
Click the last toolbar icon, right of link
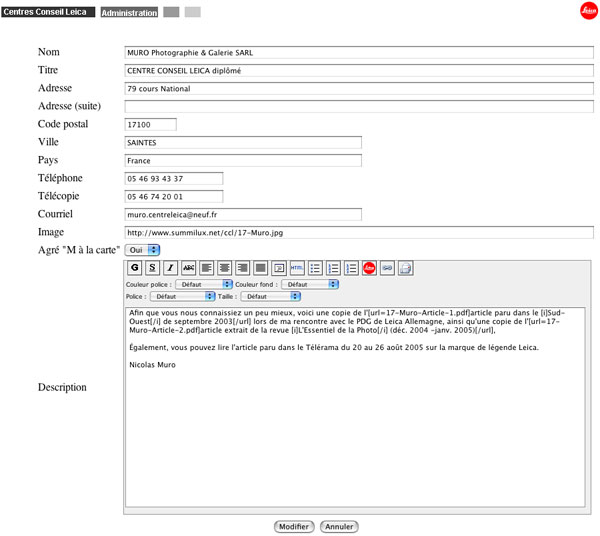406,268
